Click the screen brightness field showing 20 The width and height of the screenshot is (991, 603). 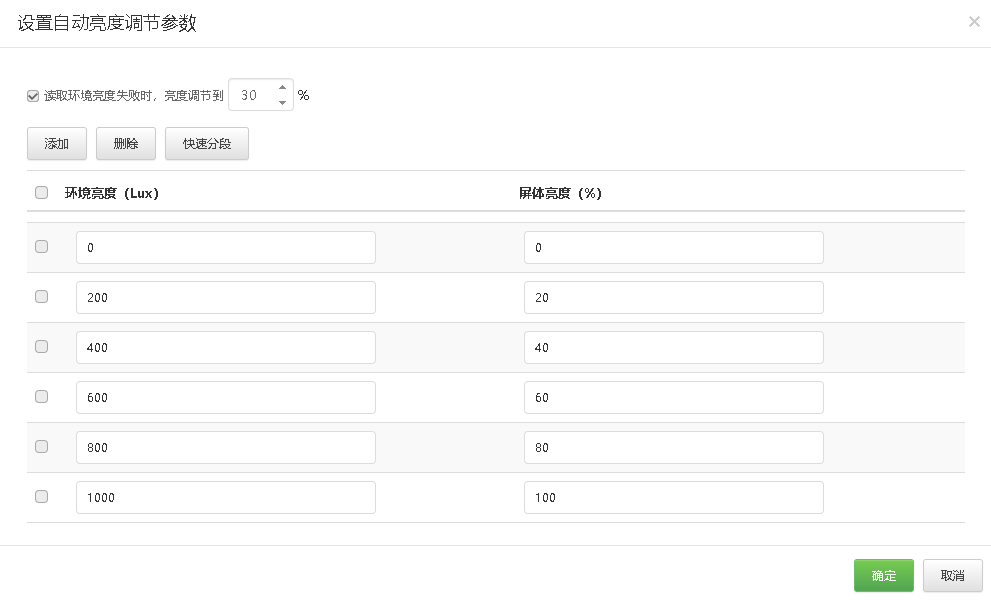coord(673,297)
